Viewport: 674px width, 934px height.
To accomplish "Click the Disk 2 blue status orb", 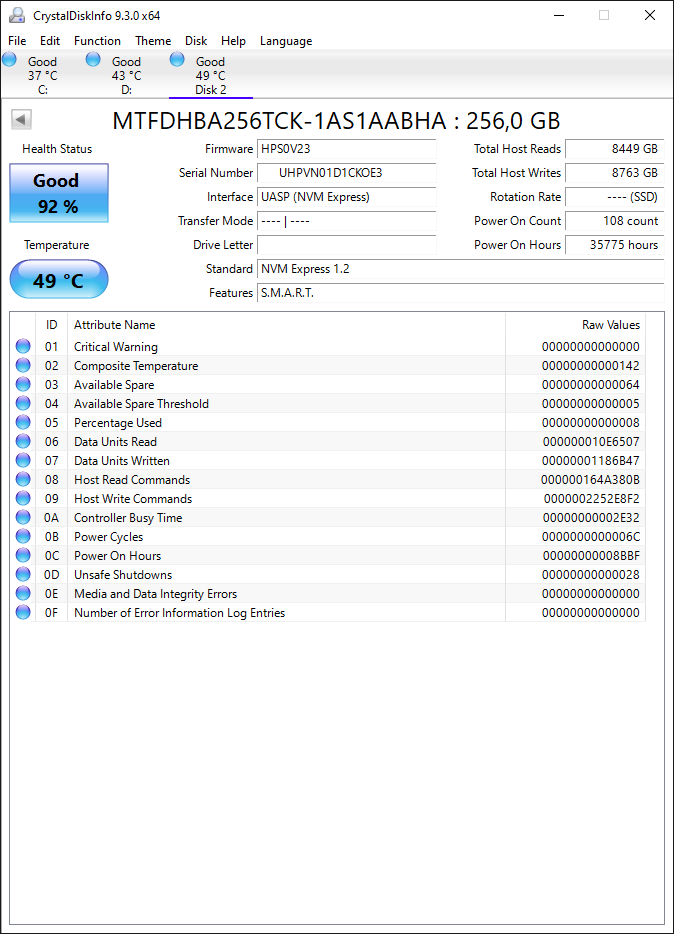I will (177, 59).
